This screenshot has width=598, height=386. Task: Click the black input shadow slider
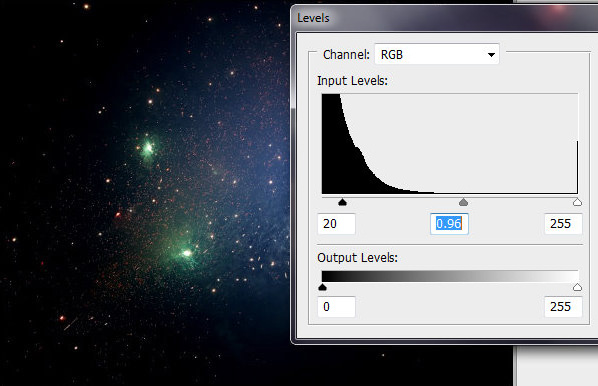pos(342,202)
